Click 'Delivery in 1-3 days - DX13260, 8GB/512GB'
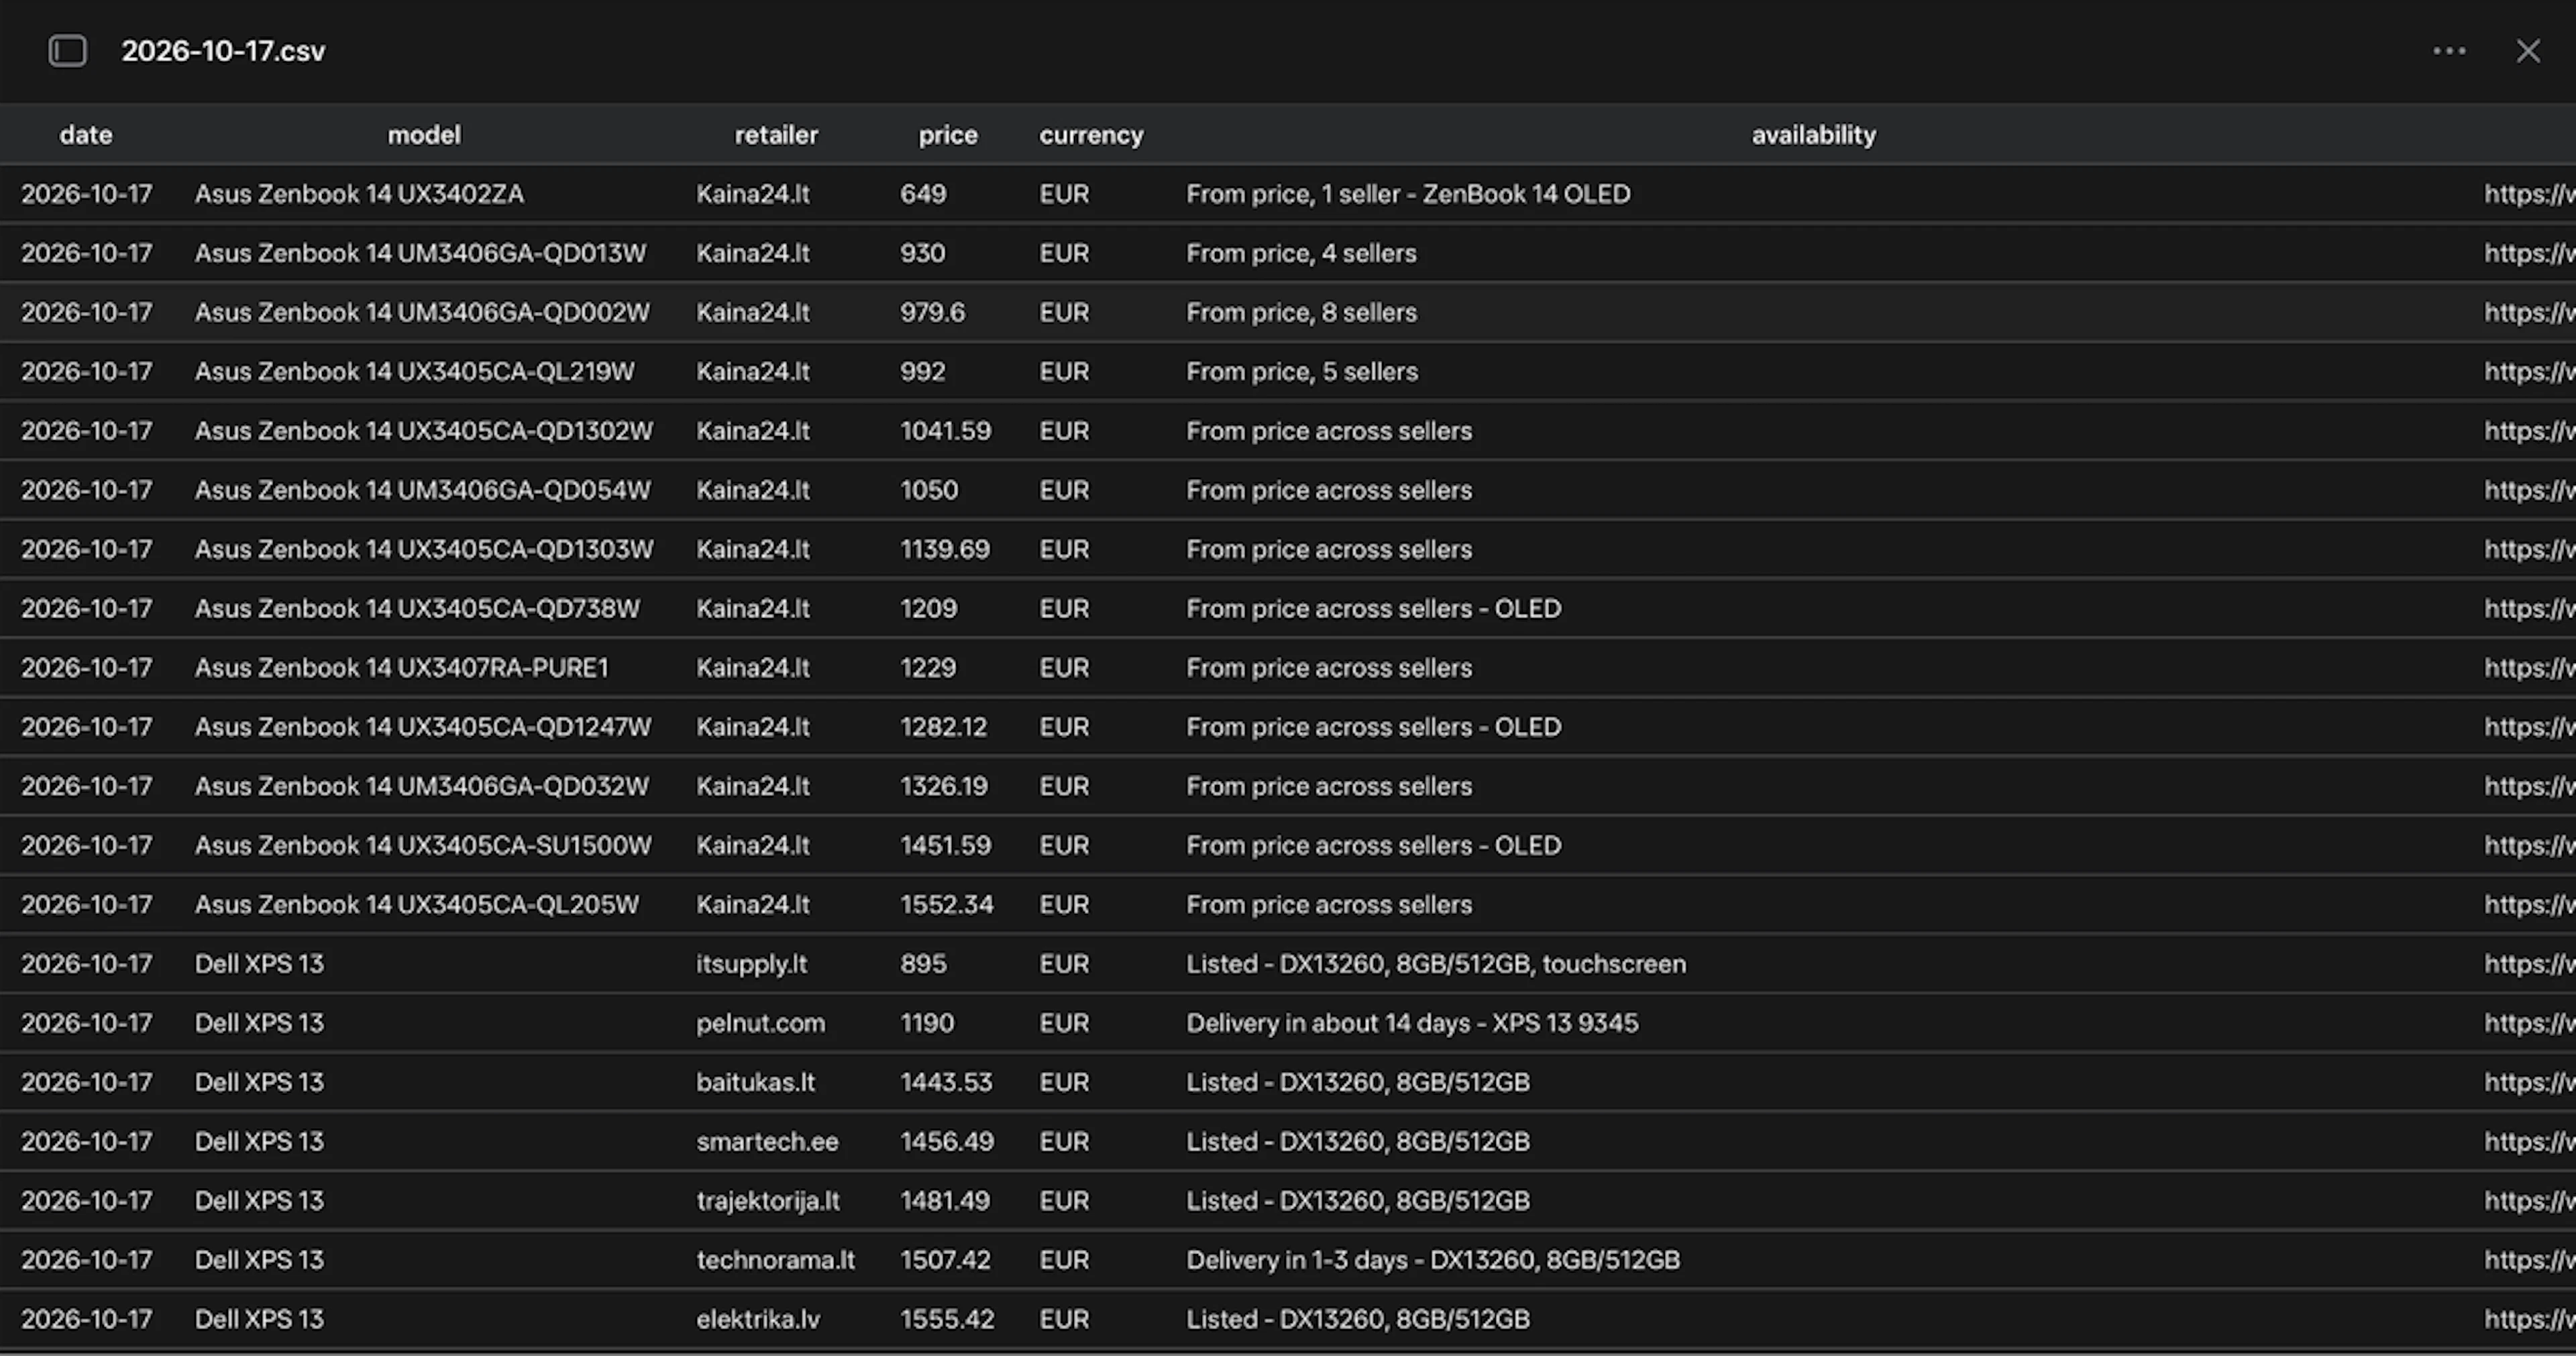 (1433, 1260)
